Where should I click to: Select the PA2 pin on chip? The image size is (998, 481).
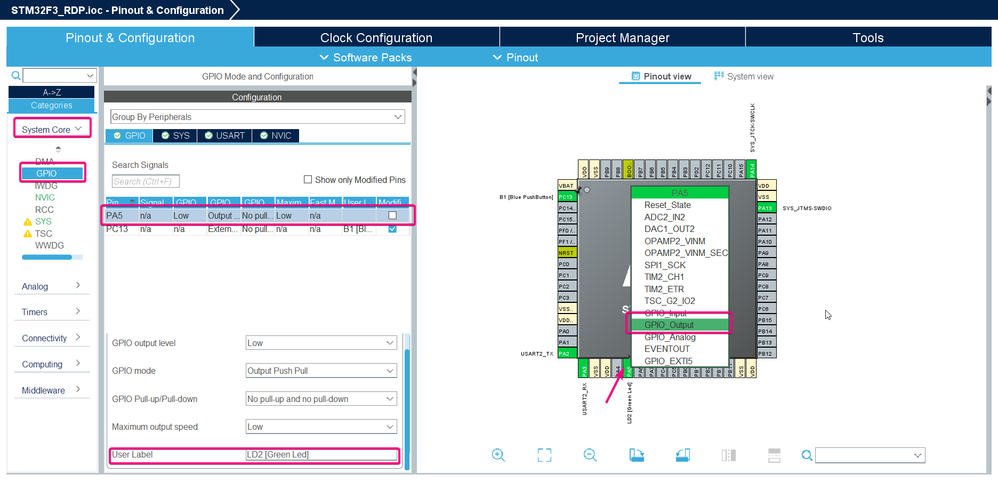point(566,353)
